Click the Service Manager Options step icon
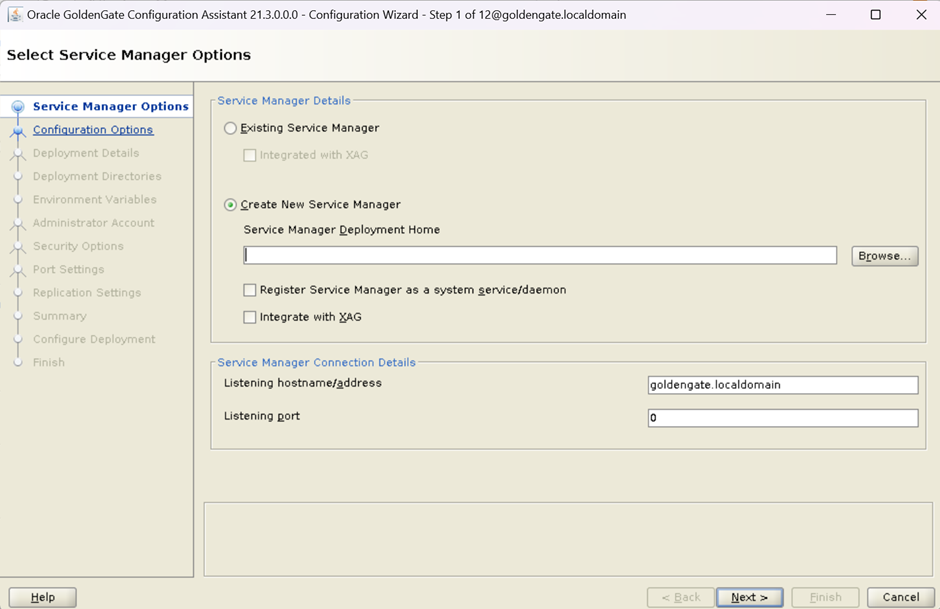 pos(18,107)
